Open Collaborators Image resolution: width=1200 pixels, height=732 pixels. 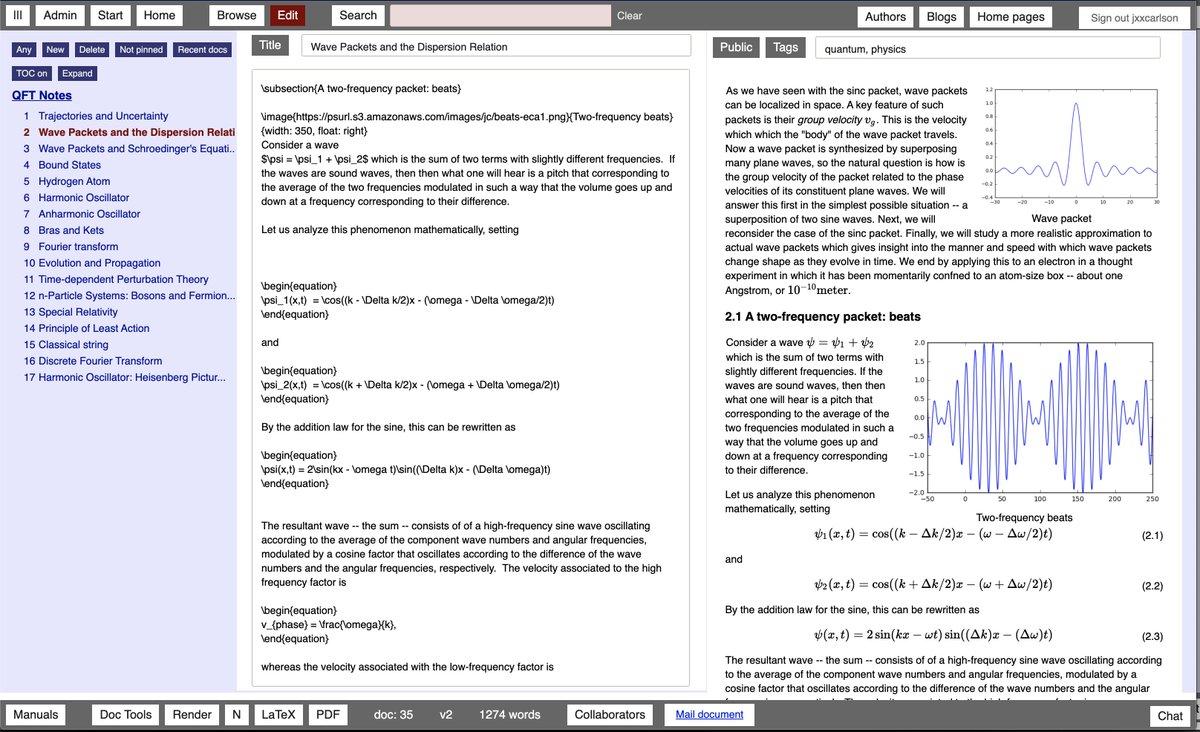coord(610,715)
